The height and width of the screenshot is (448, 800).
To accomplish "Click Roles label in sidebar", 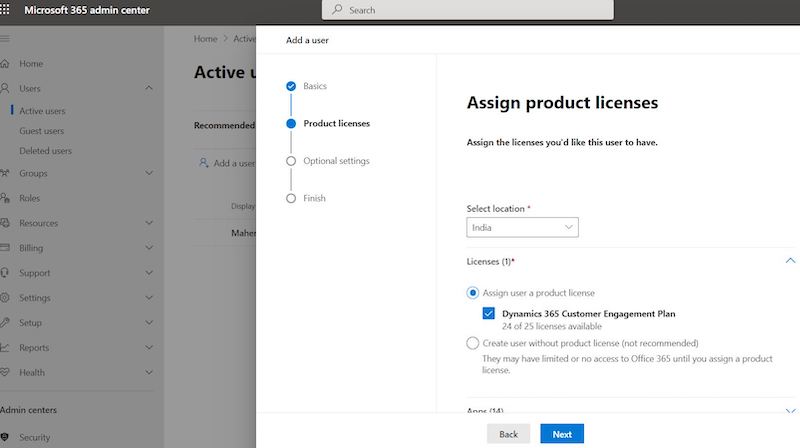I will pos(30,198).
